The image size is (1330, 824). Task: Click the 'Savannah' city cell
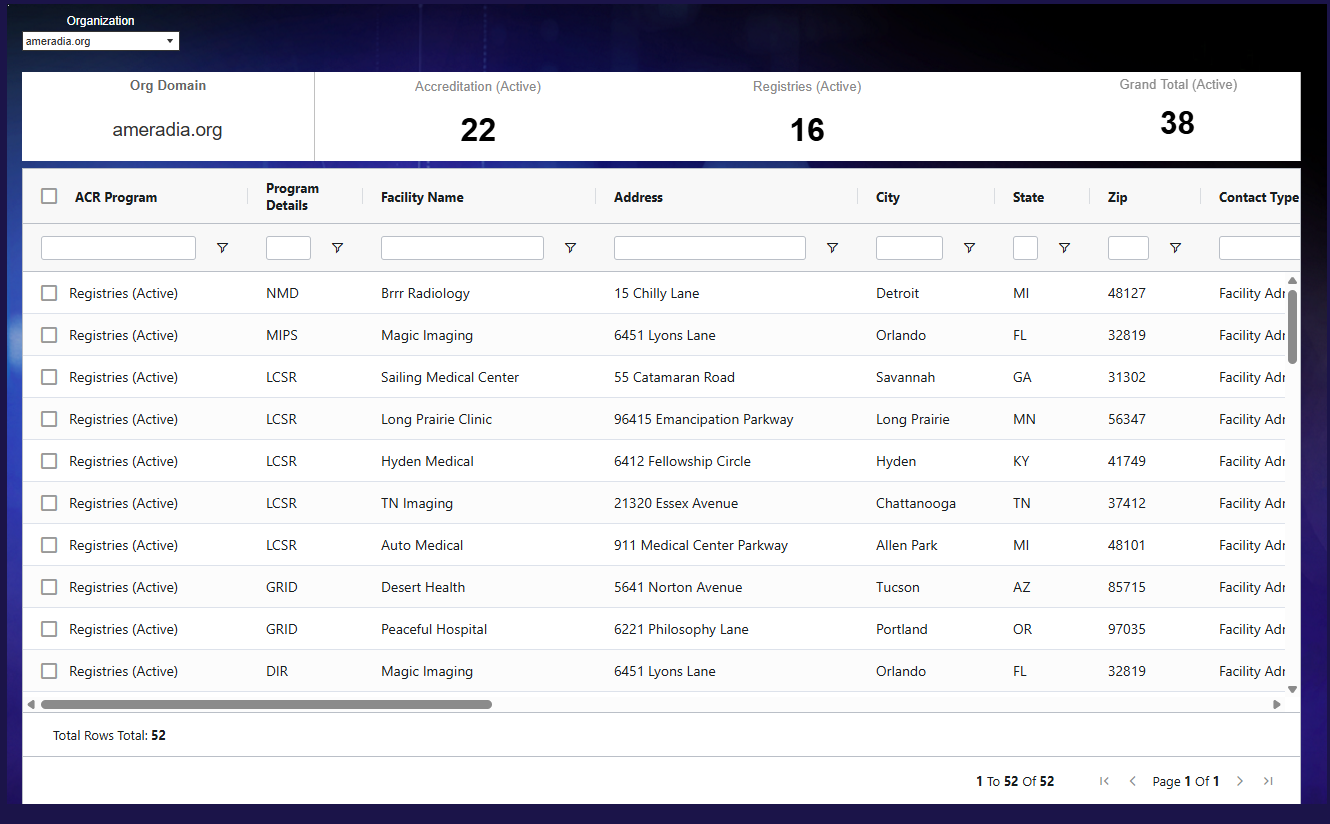[905, 377]
